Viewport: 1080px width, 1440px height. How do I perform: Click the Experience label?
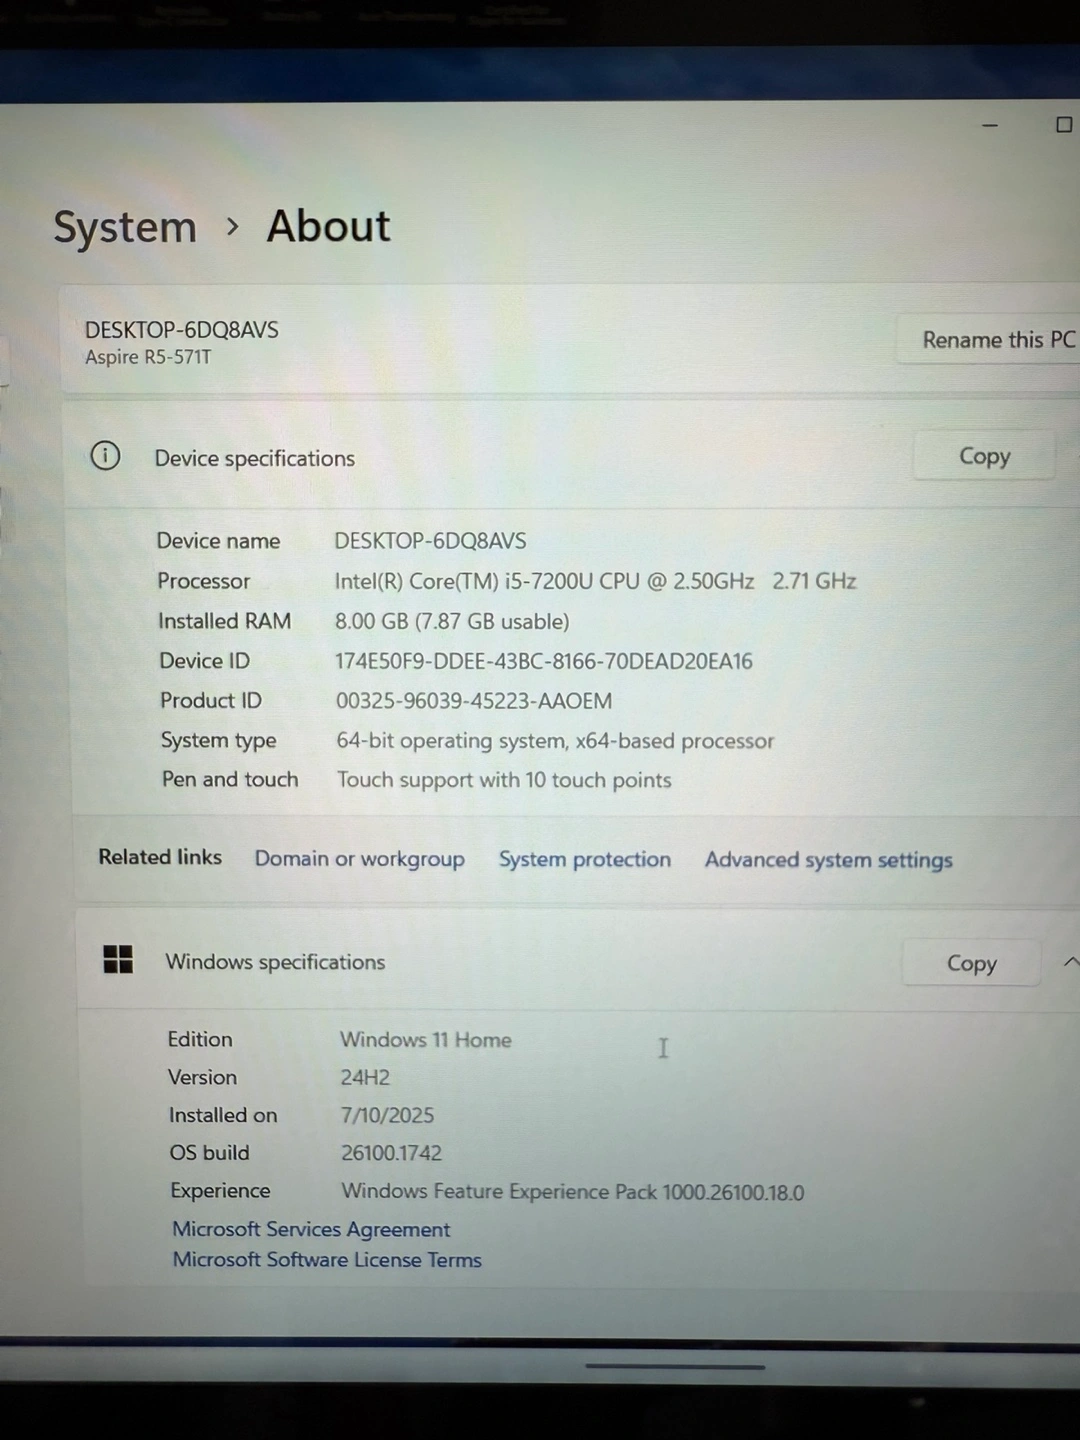pos(220,1191)
